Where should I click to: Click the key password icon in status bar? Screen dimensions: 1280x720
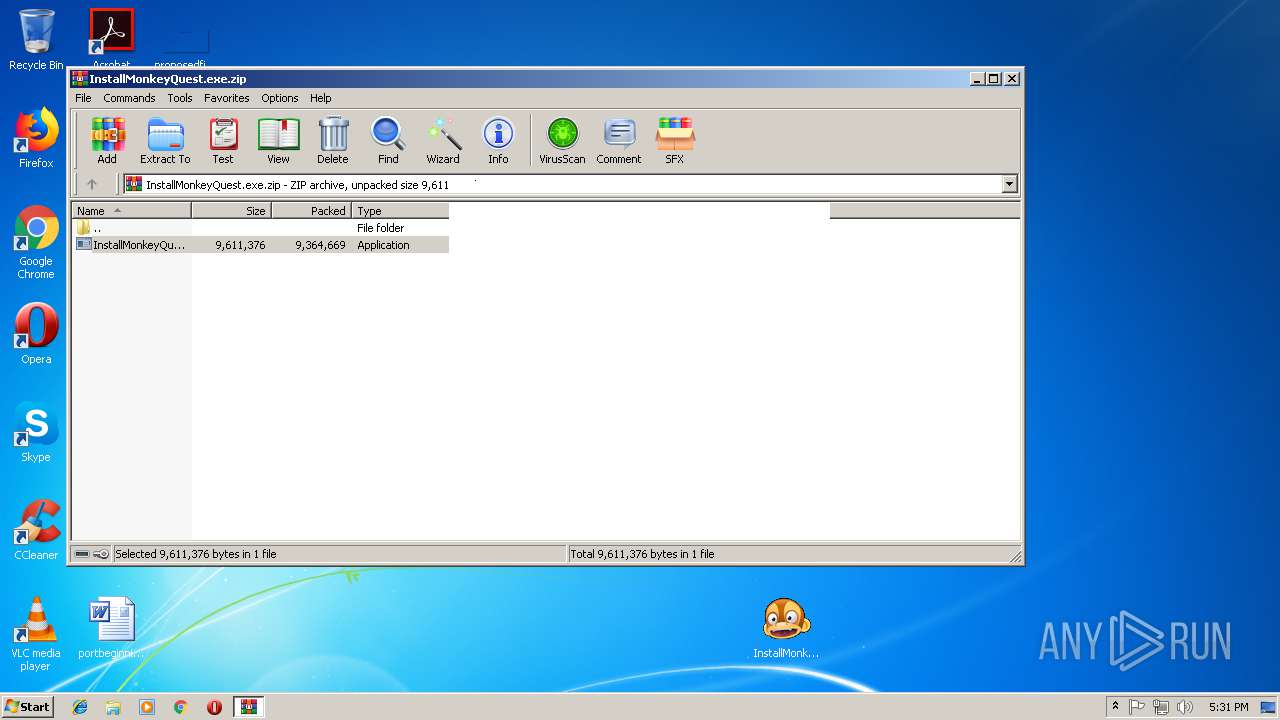tap(101, 554)
